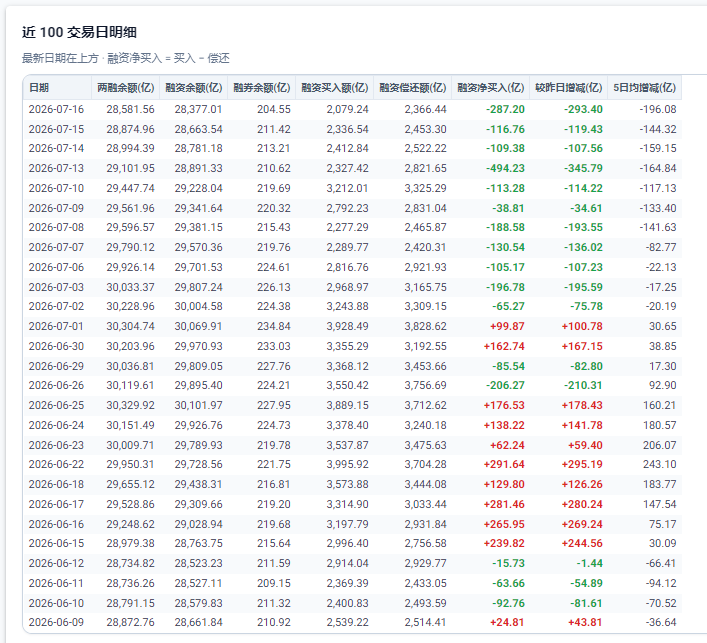
Task: Select the 2026-07-09 date cell
Action: [56, 208]
